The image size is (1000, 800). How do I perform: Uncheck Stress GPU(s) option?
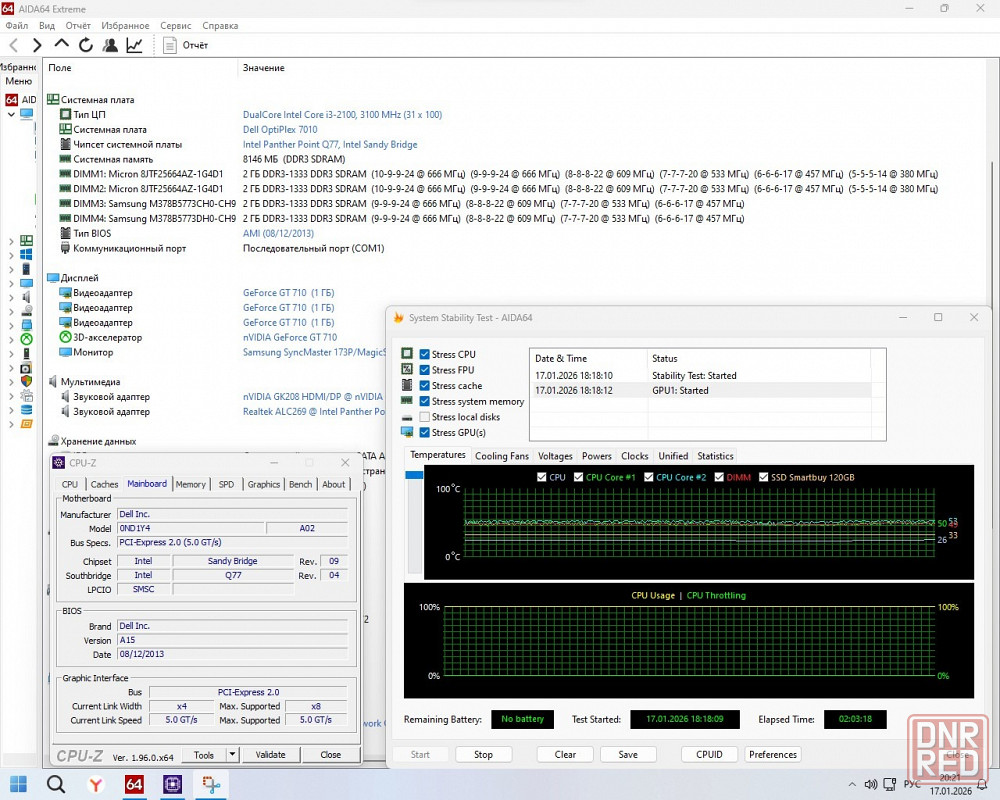[425, 433]
